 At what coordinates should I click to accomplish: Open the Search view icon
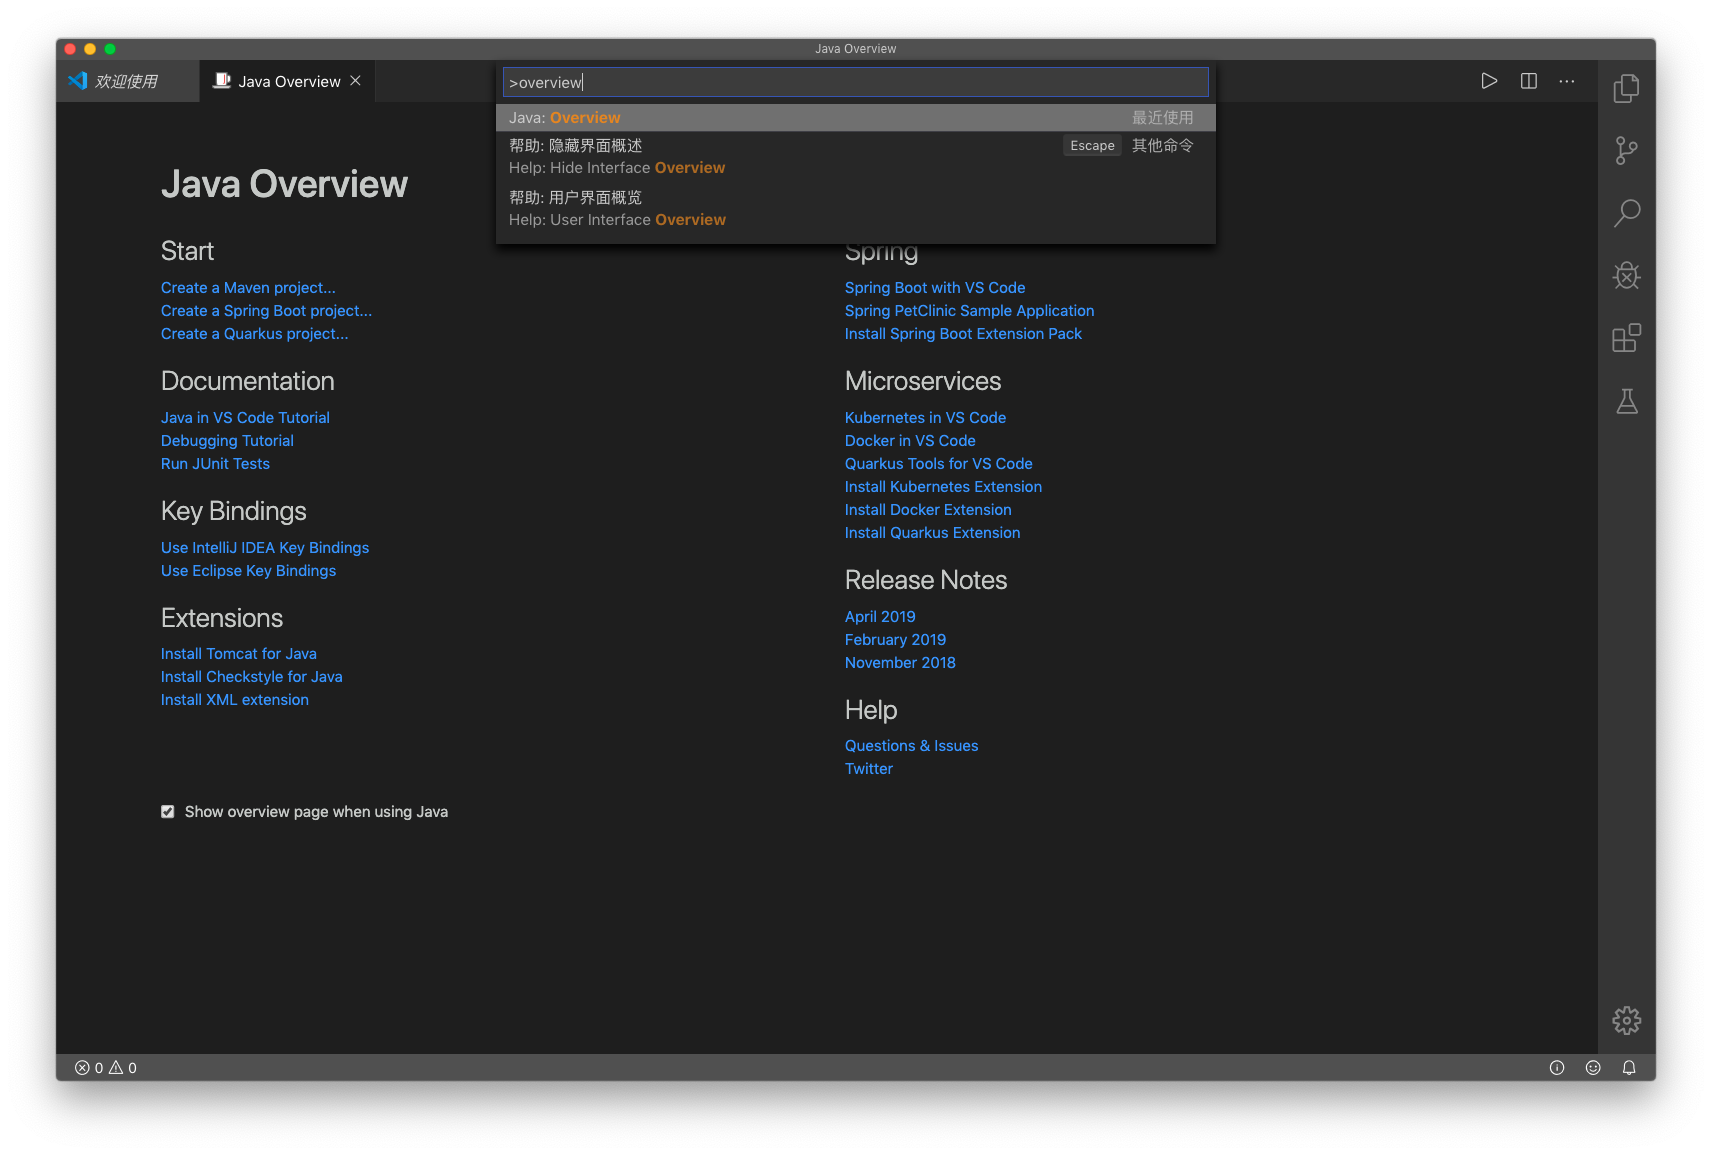pyautogui.click(x=1626, y=213)
